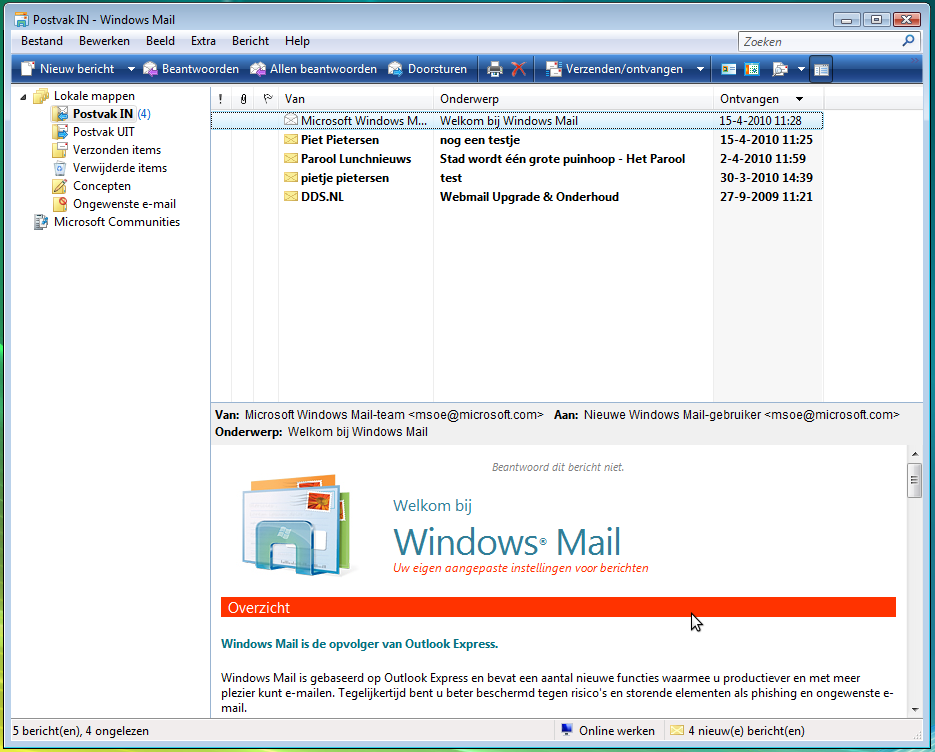Screen dimensions: 935x752
Task: Sort by the flag column header
Action: [267, 99]
